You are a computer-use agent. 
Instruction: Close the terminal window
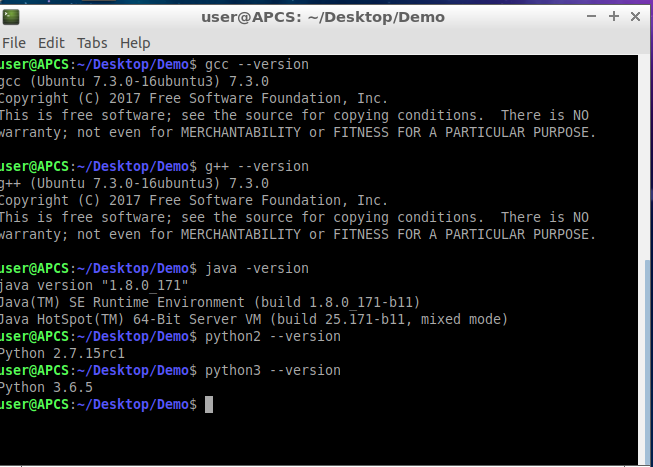click(x=636, y=17)
